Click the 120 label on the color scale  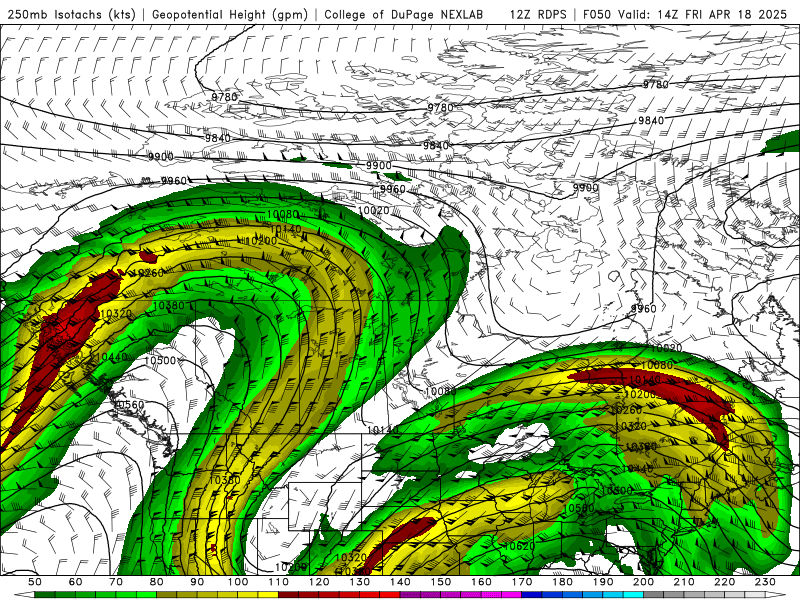point(319,582)
